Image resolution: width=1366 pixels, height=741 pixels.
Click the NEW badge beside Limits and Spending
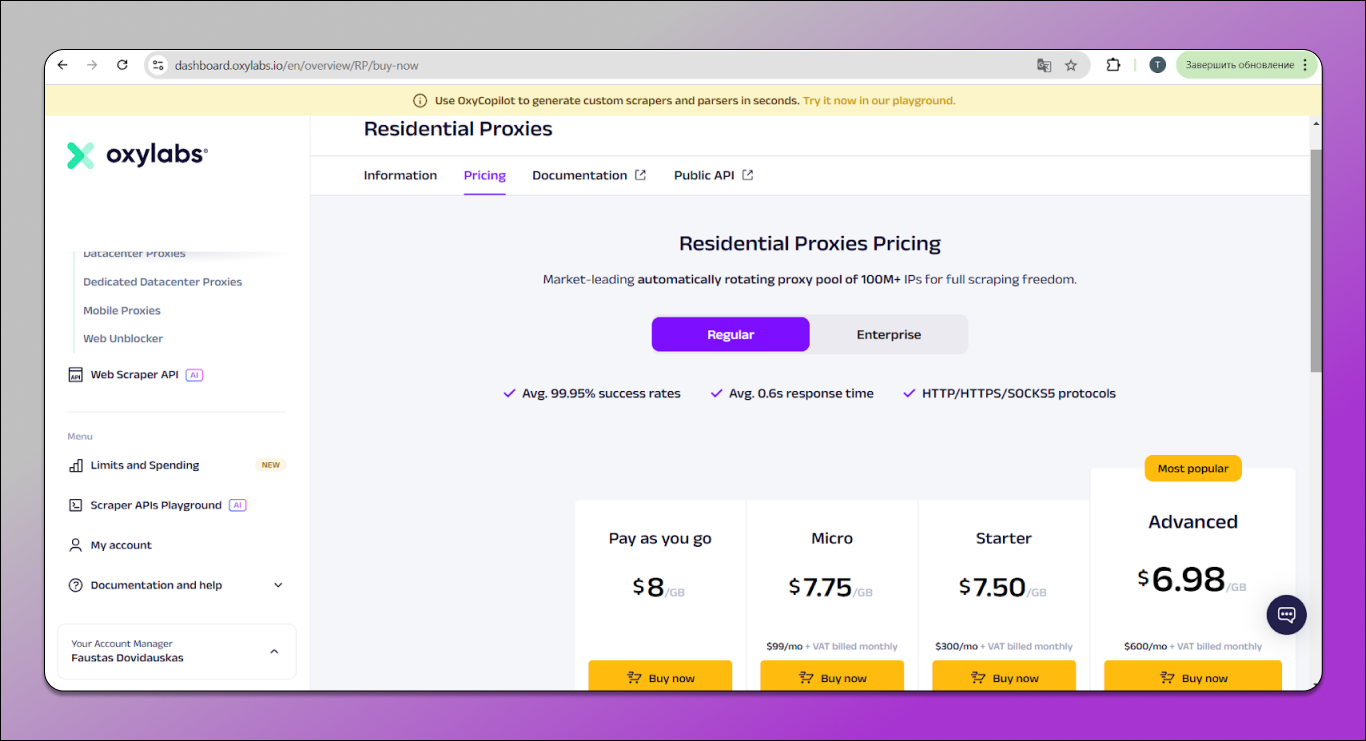tap(271, 465)
